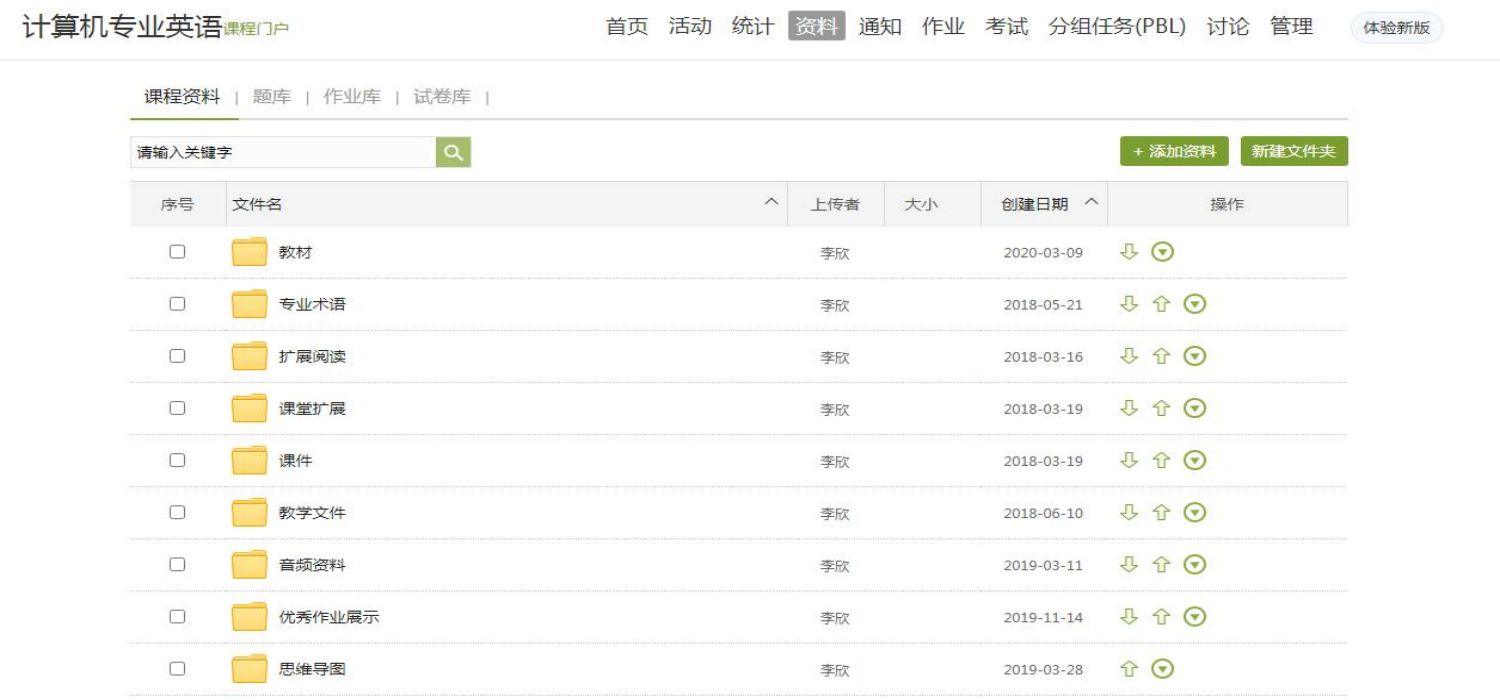Open more actions dropdown for 教材
Screen dimensions: 1500x700
1162,252
